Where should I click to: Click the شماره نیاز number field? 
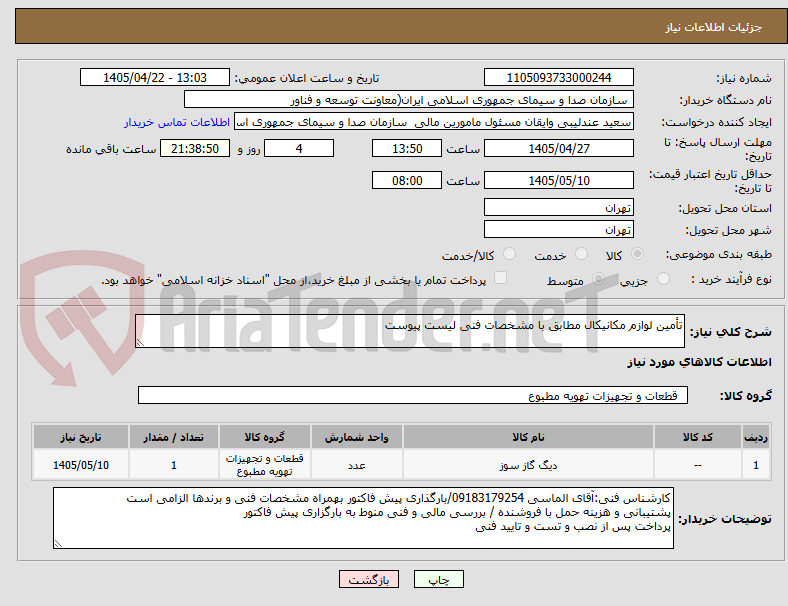click(x=558, y=77)
